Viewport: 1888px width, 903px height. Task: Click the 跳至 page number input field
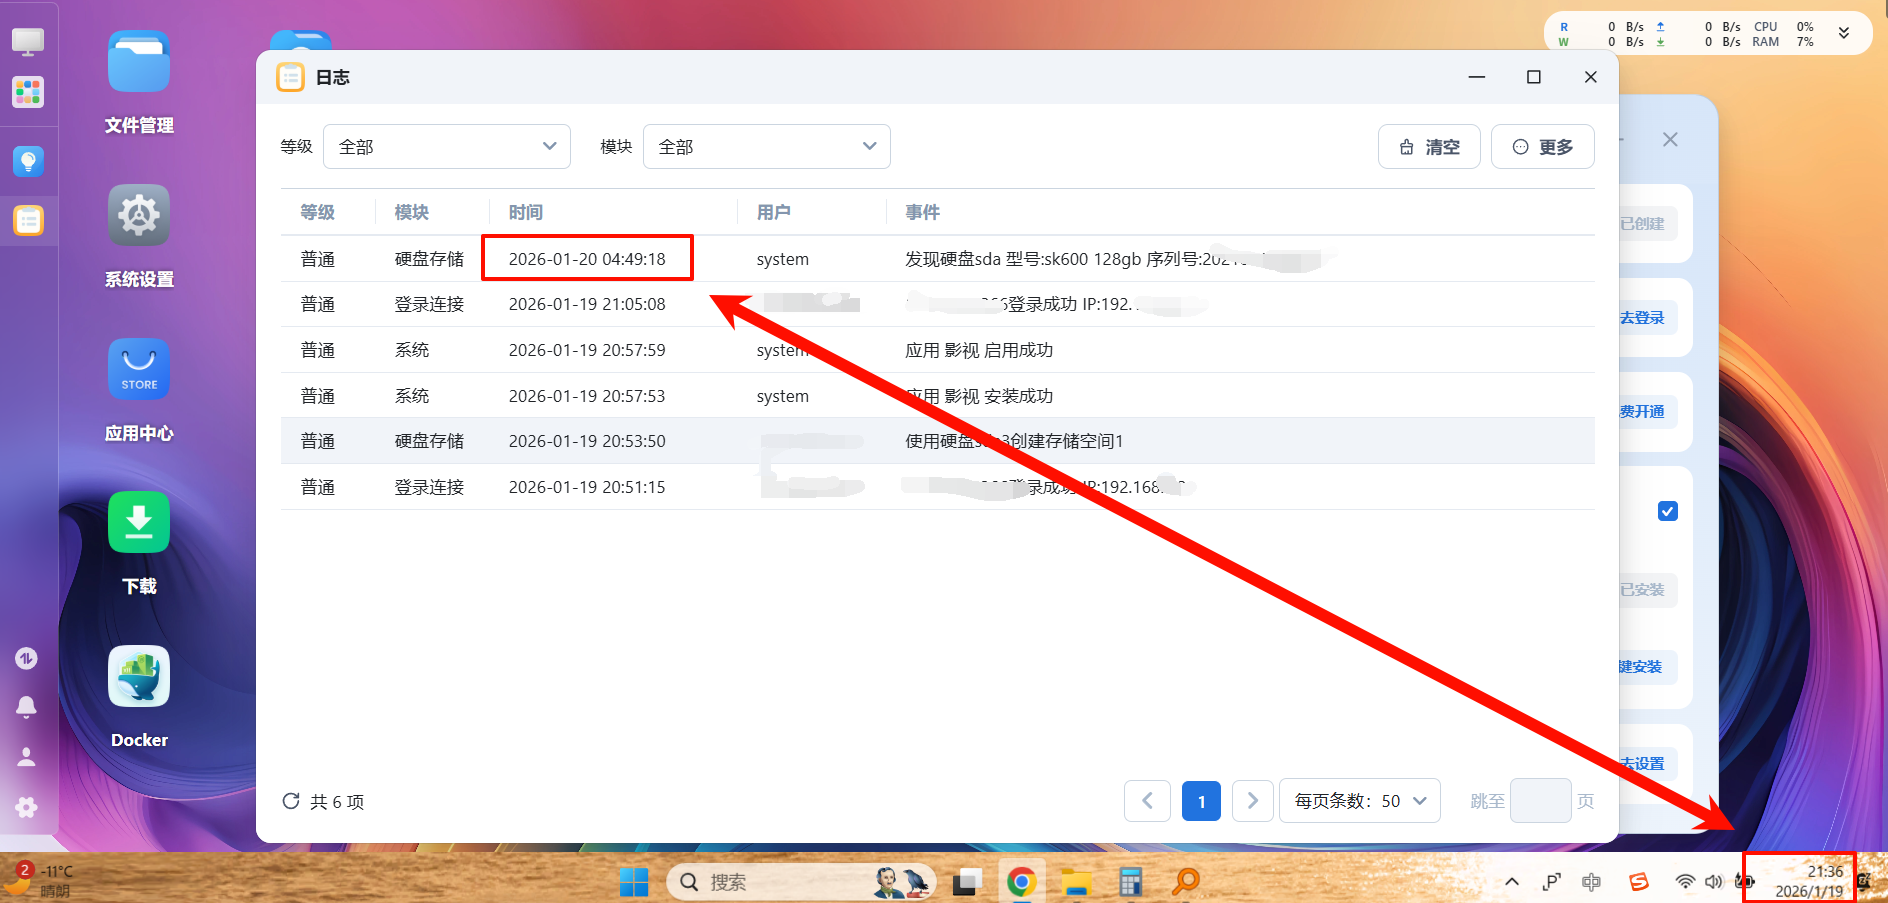pyautogui.click(x=1540, y=801)
